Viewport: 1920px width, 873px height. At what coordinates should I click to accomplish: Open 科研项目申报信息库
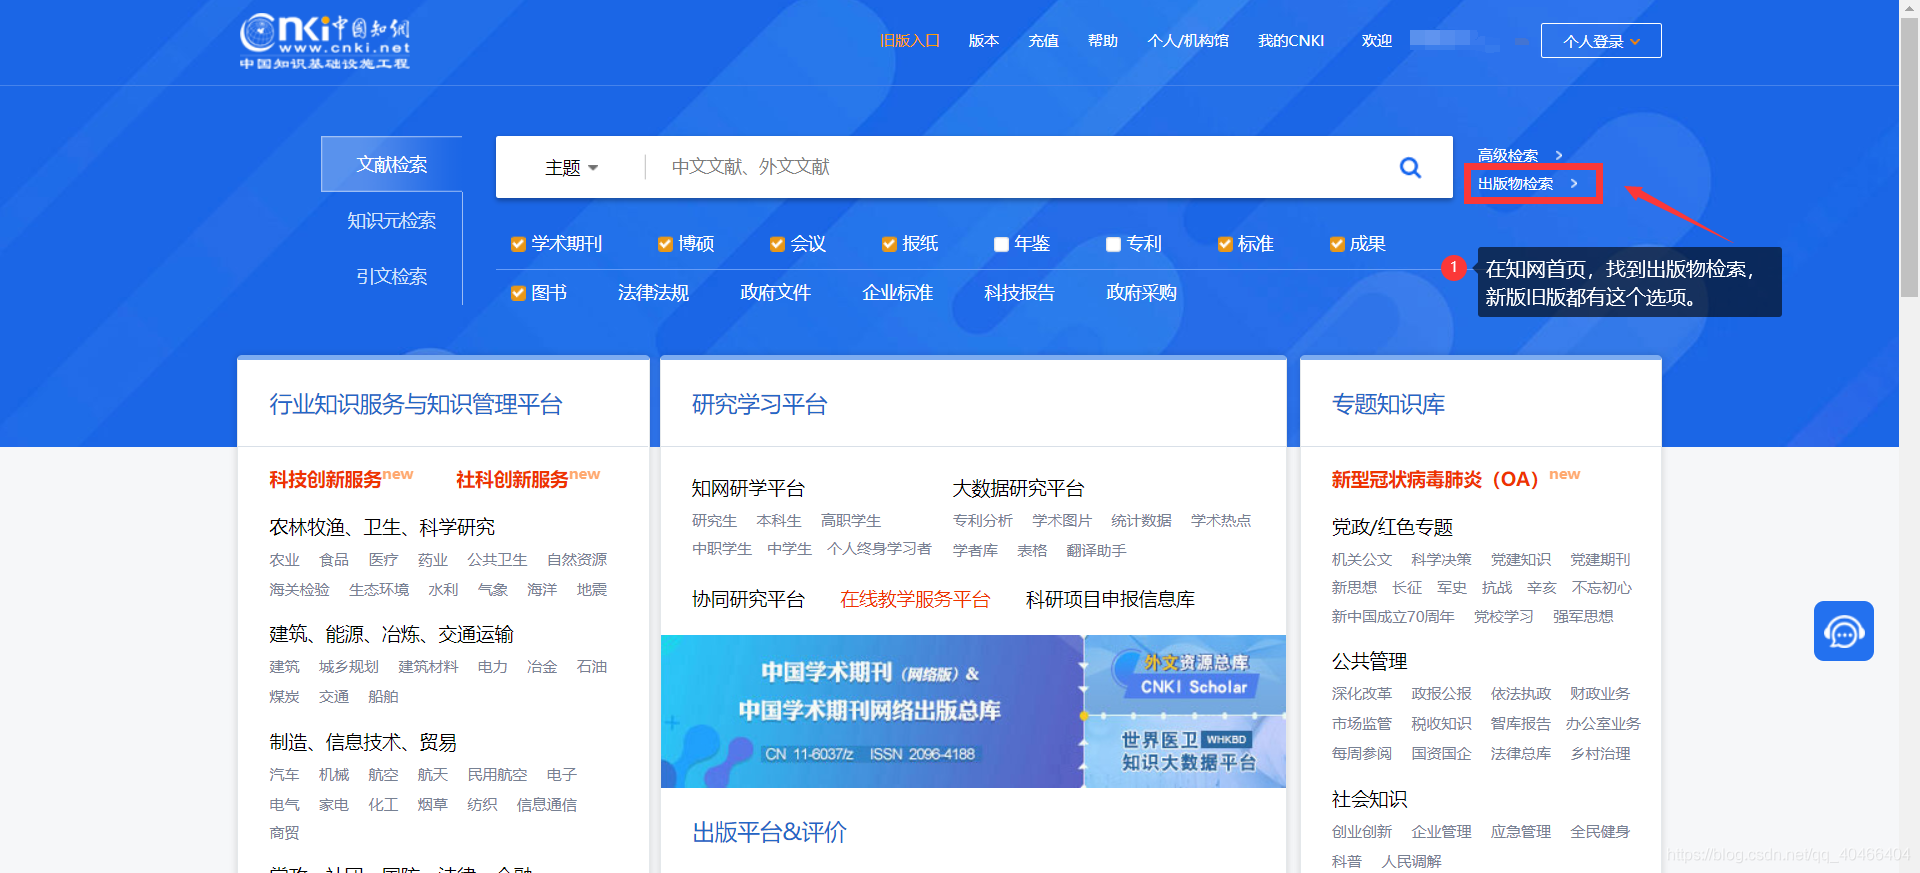click(x=1110, y=599)
